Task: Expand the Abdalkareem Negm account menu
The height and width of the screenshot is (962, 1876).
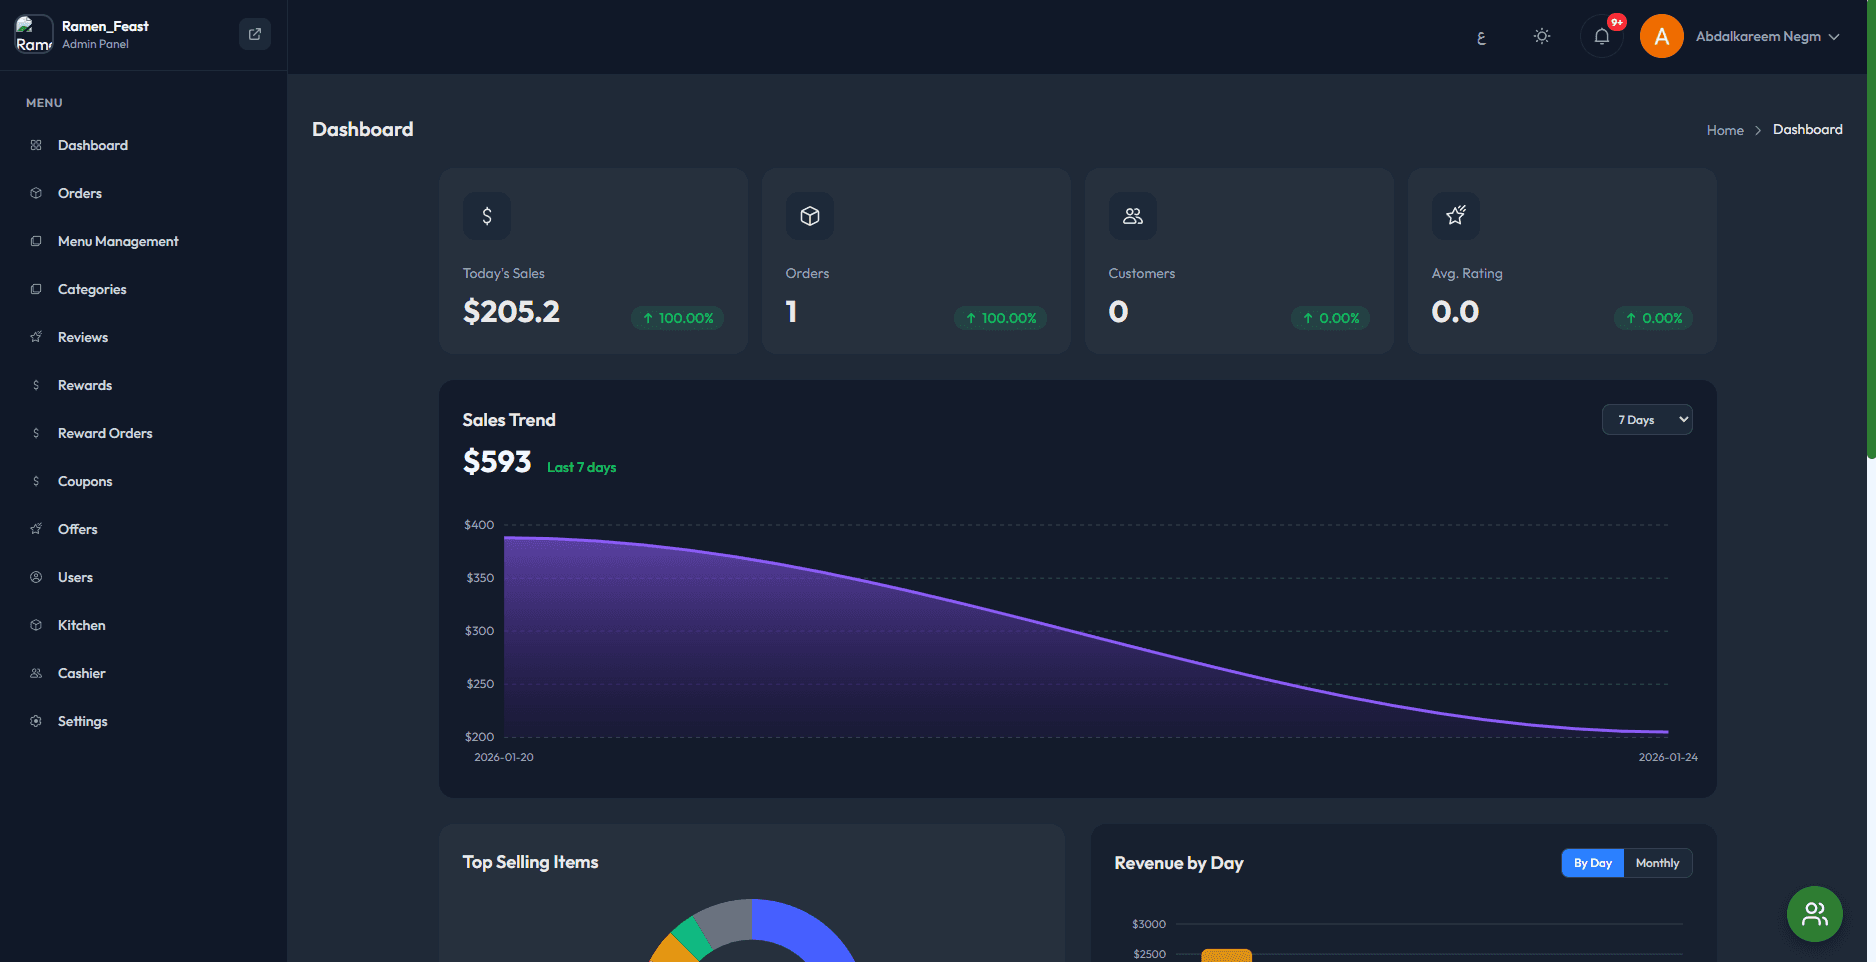Action: click(x=1767, y=36)
